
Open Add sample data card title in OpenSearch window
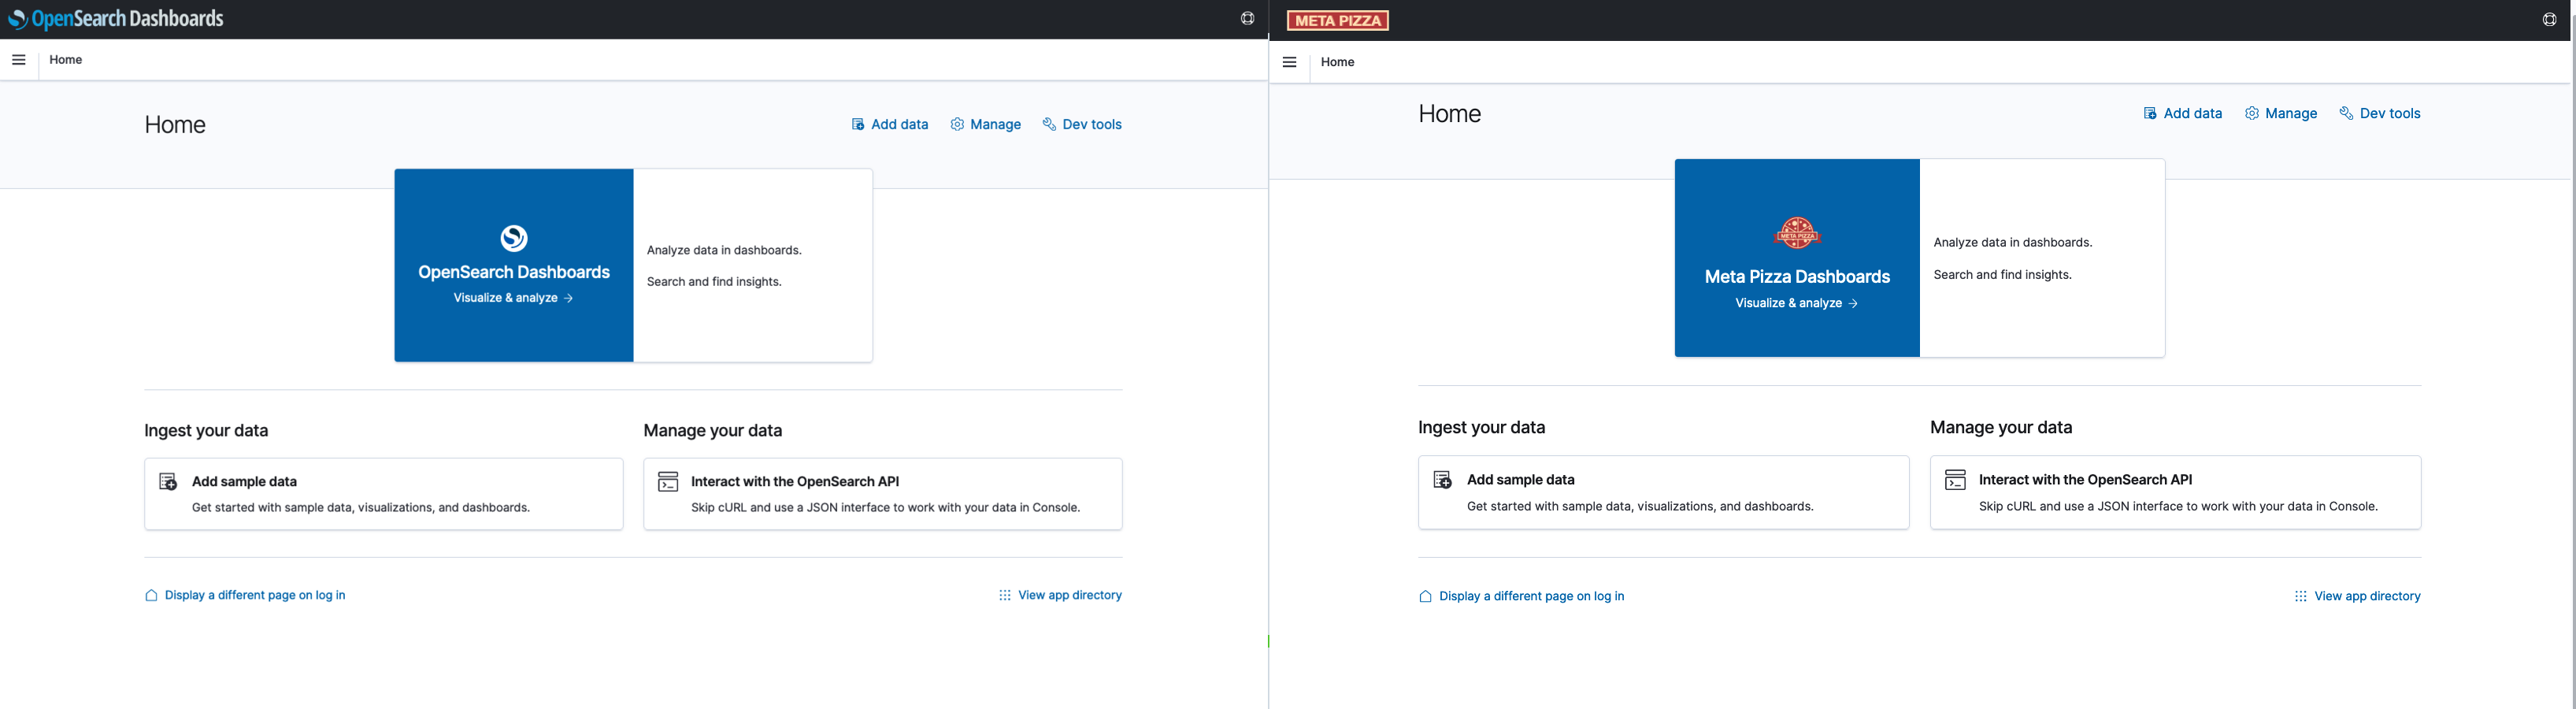(x=244, y=481)
